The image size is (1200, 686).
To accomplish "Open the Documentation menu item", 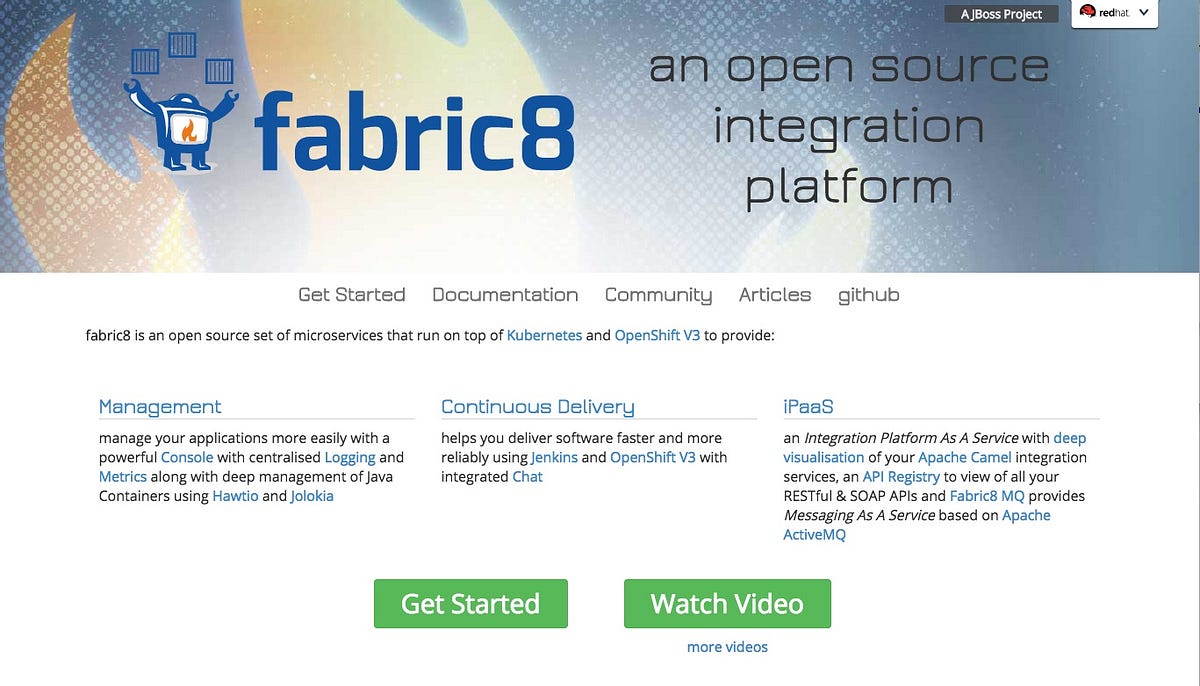I will point(505,295).
